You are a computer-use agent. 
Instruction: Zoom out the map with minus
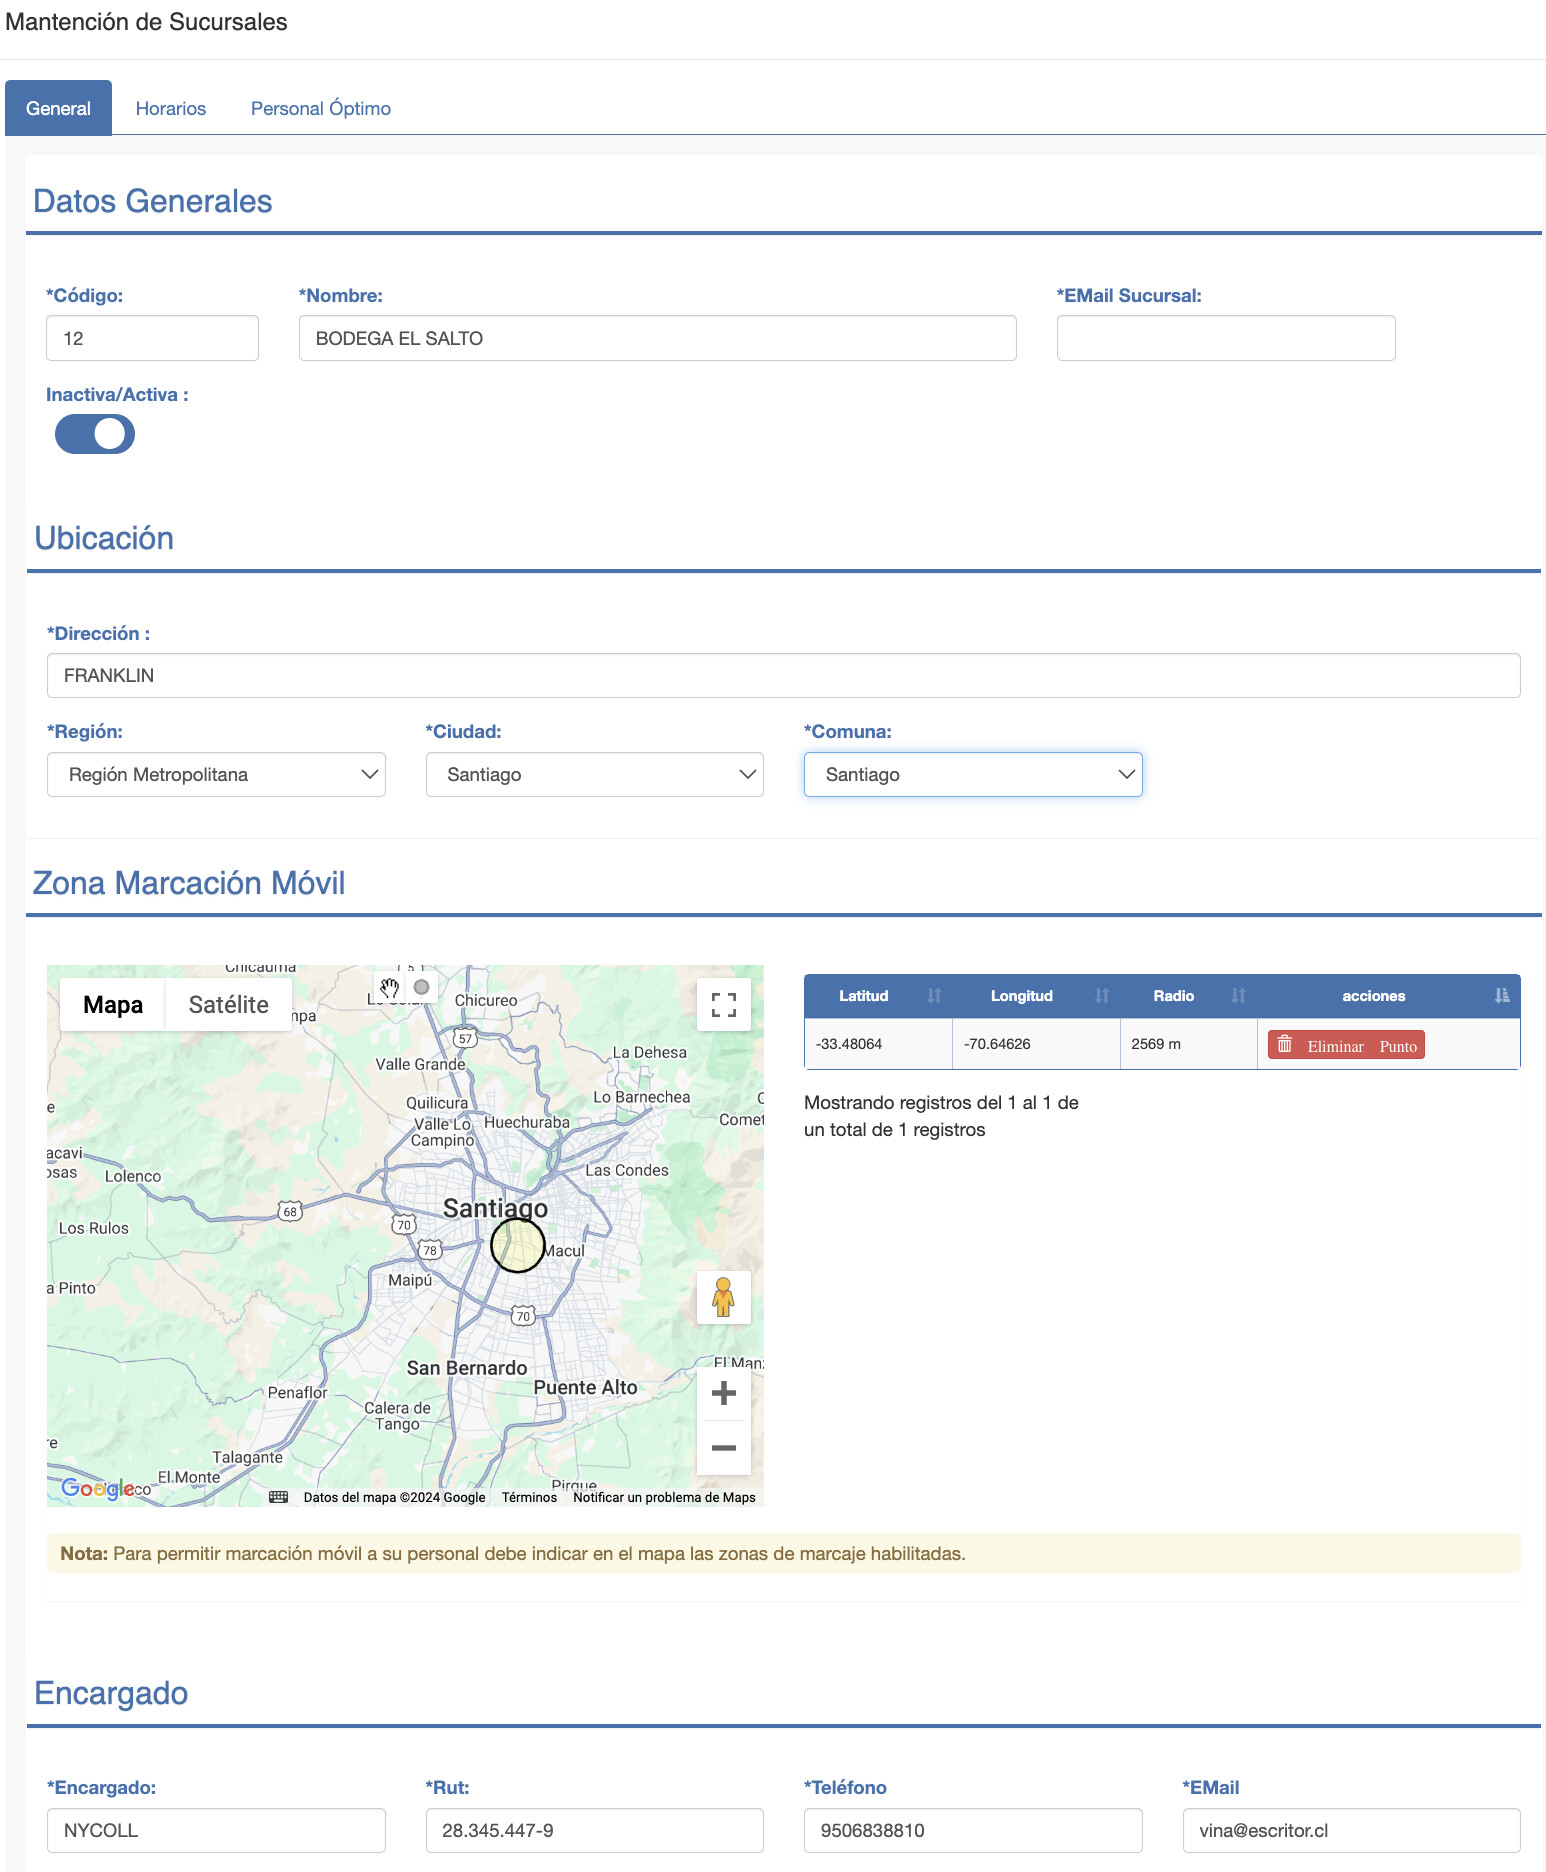pyautogui.click(x=723, y=1447)
